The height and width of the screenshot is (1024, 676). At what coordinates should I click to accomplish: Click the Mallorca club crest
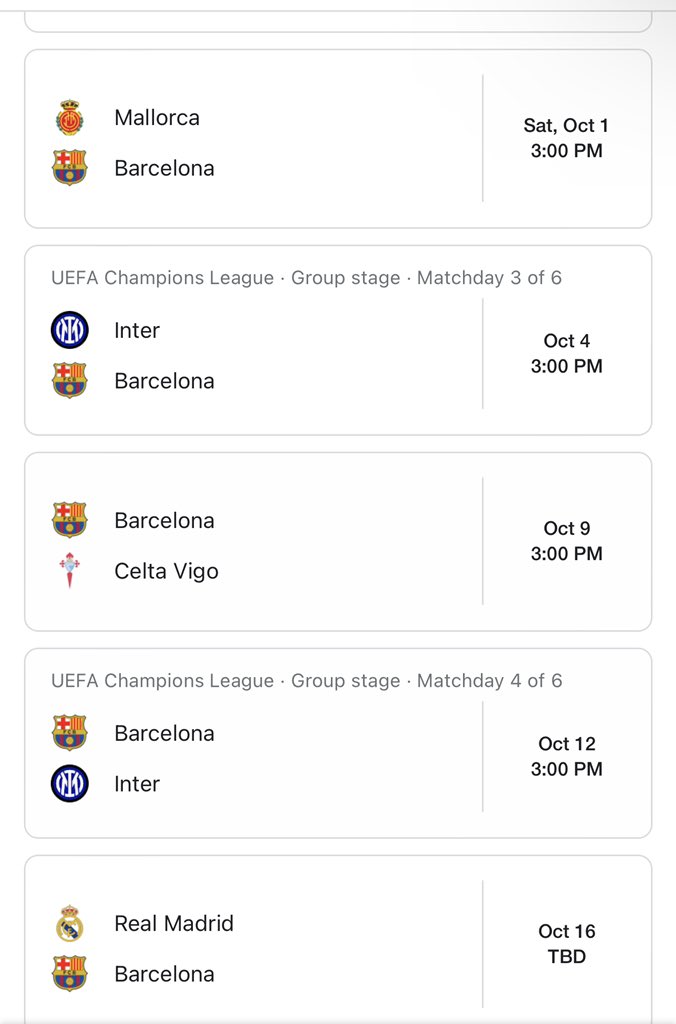pos(70,118)
